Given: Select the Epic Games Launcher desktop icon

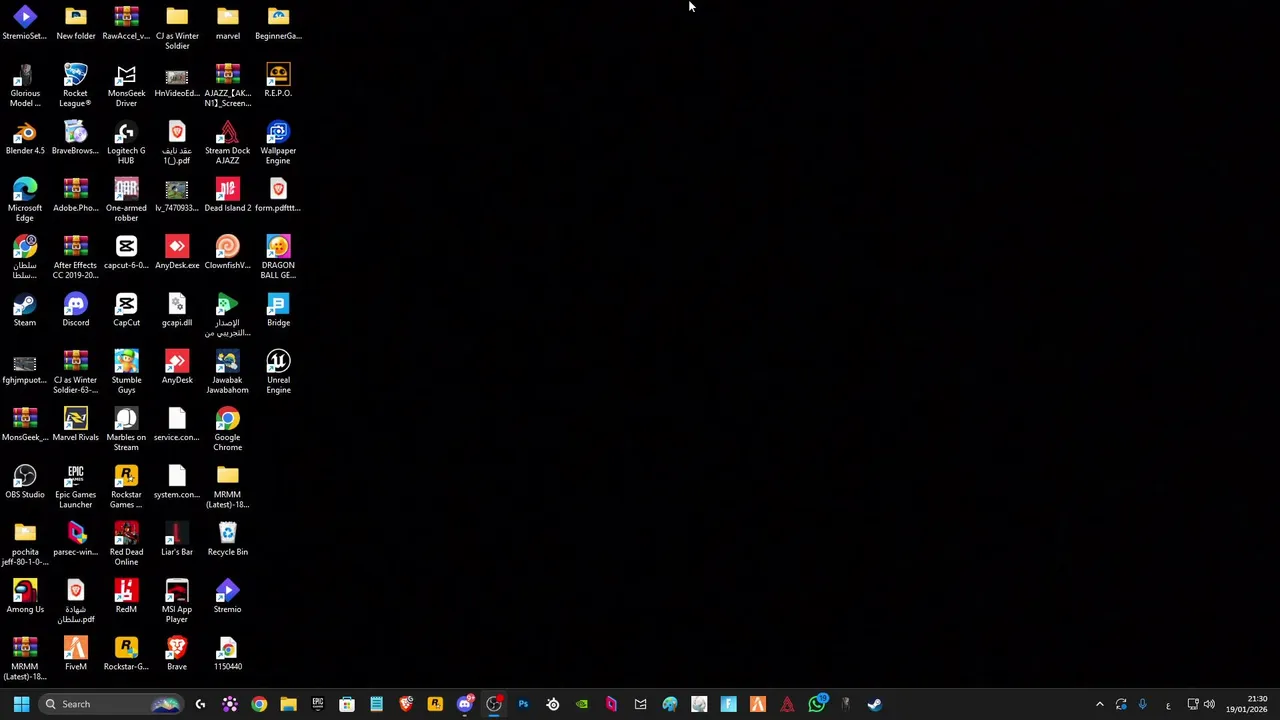Looking at the screenshot, I should (75, 488).
